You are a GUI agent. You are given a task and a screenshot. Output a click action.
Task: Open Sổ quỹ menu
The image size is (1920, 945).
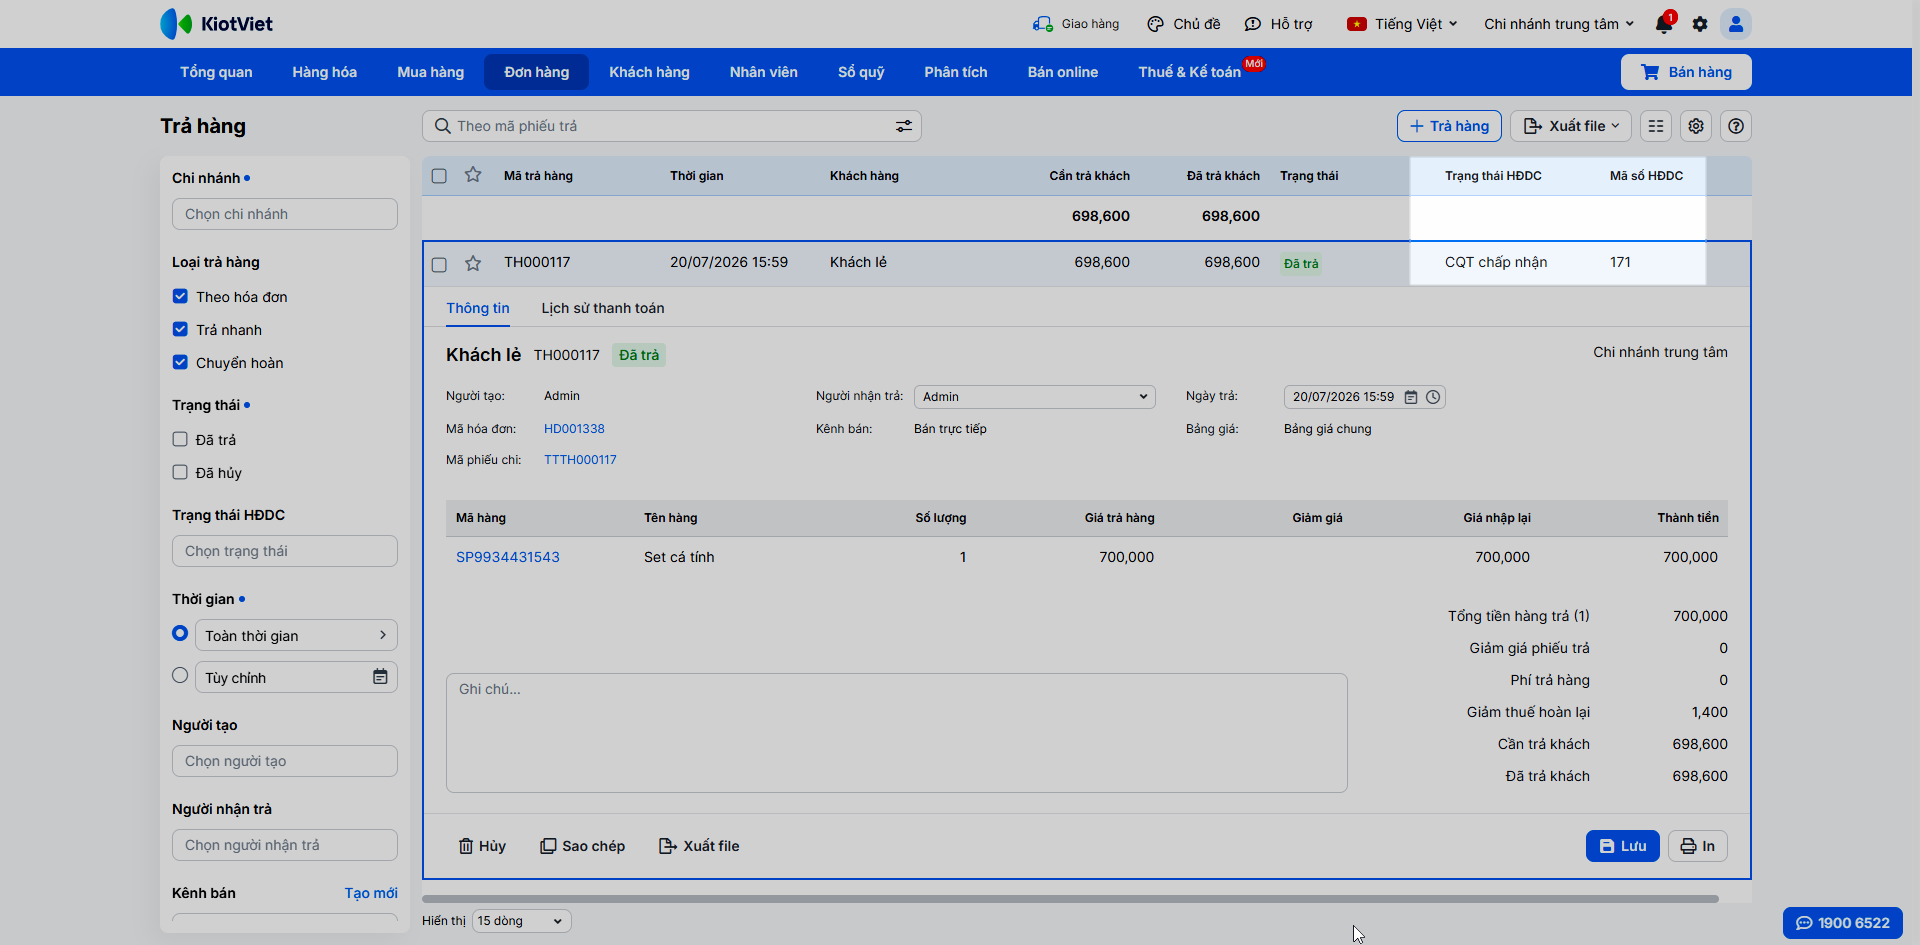click(861, 72)
